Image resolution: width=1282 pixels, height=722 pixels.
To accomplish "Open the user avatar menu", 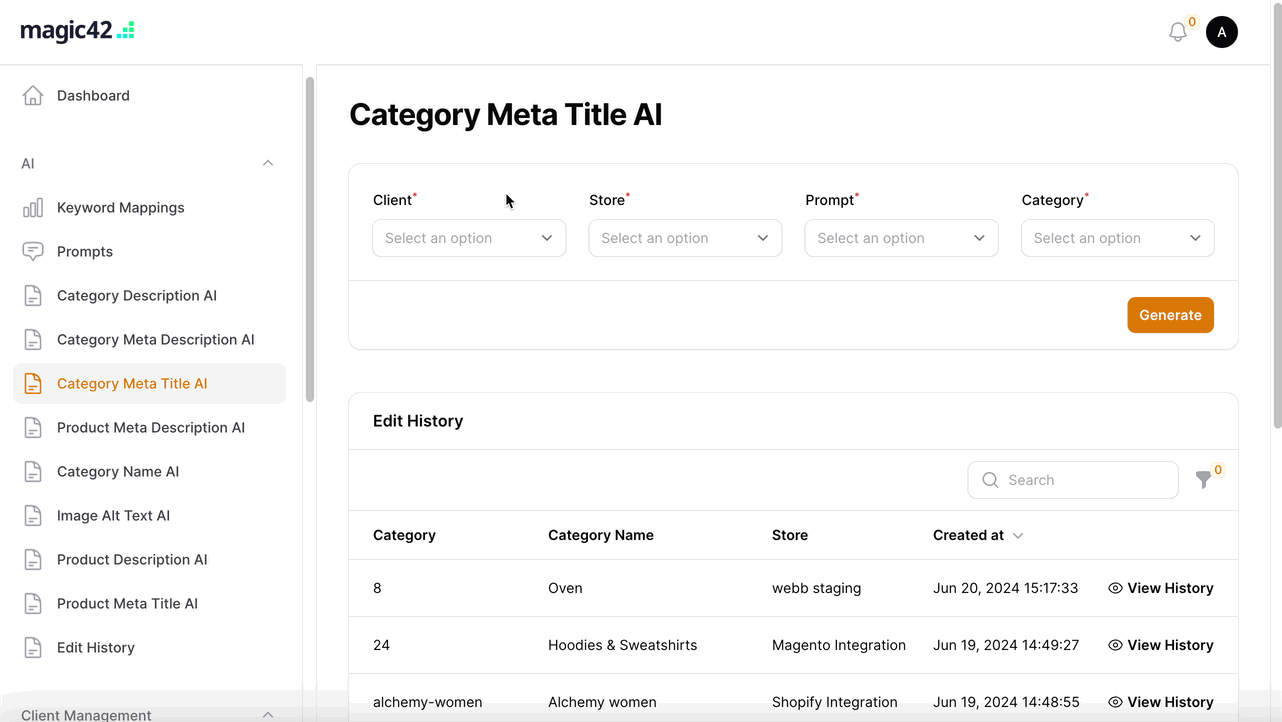I will tap(1221, 32).
